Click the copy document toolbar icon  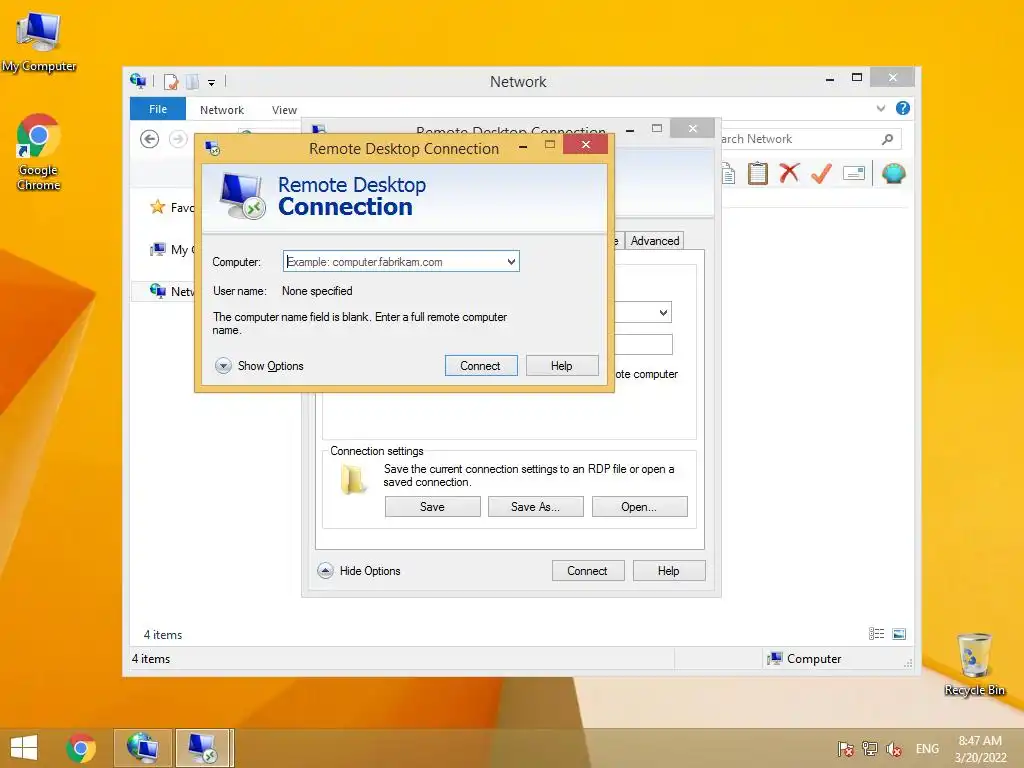[729, 174]
